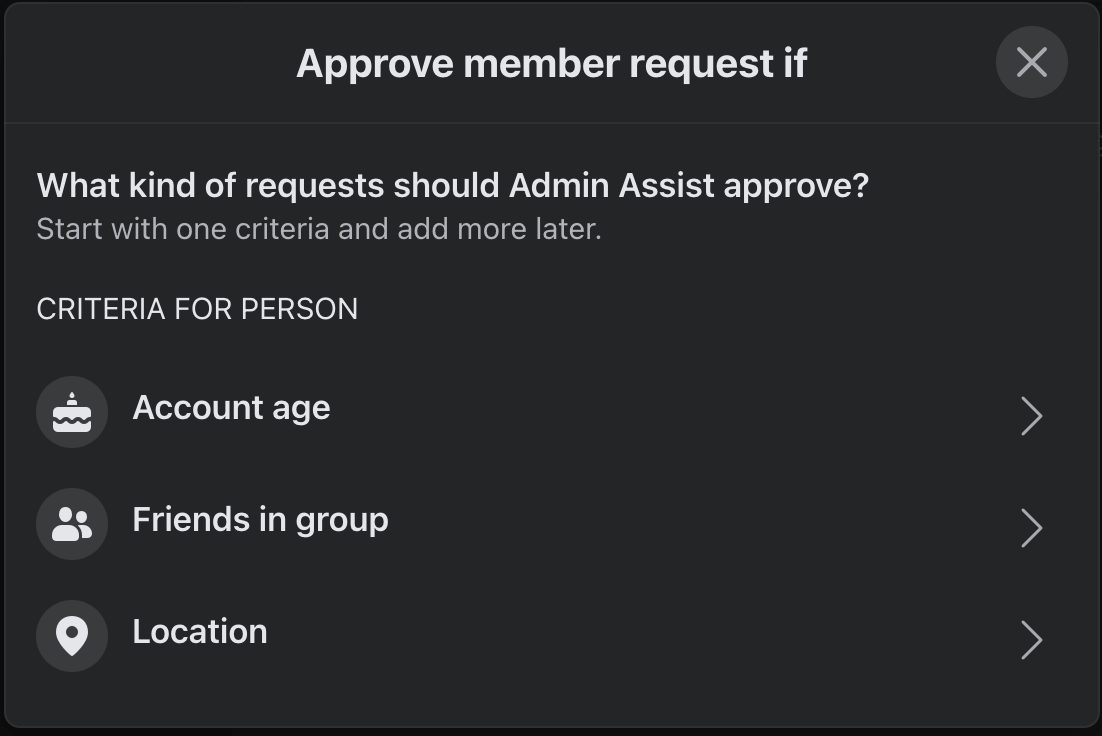Click the 'Approve member request if' title
The height and width of the screenshot is (736, 1102).
click(x=551, y=64)
